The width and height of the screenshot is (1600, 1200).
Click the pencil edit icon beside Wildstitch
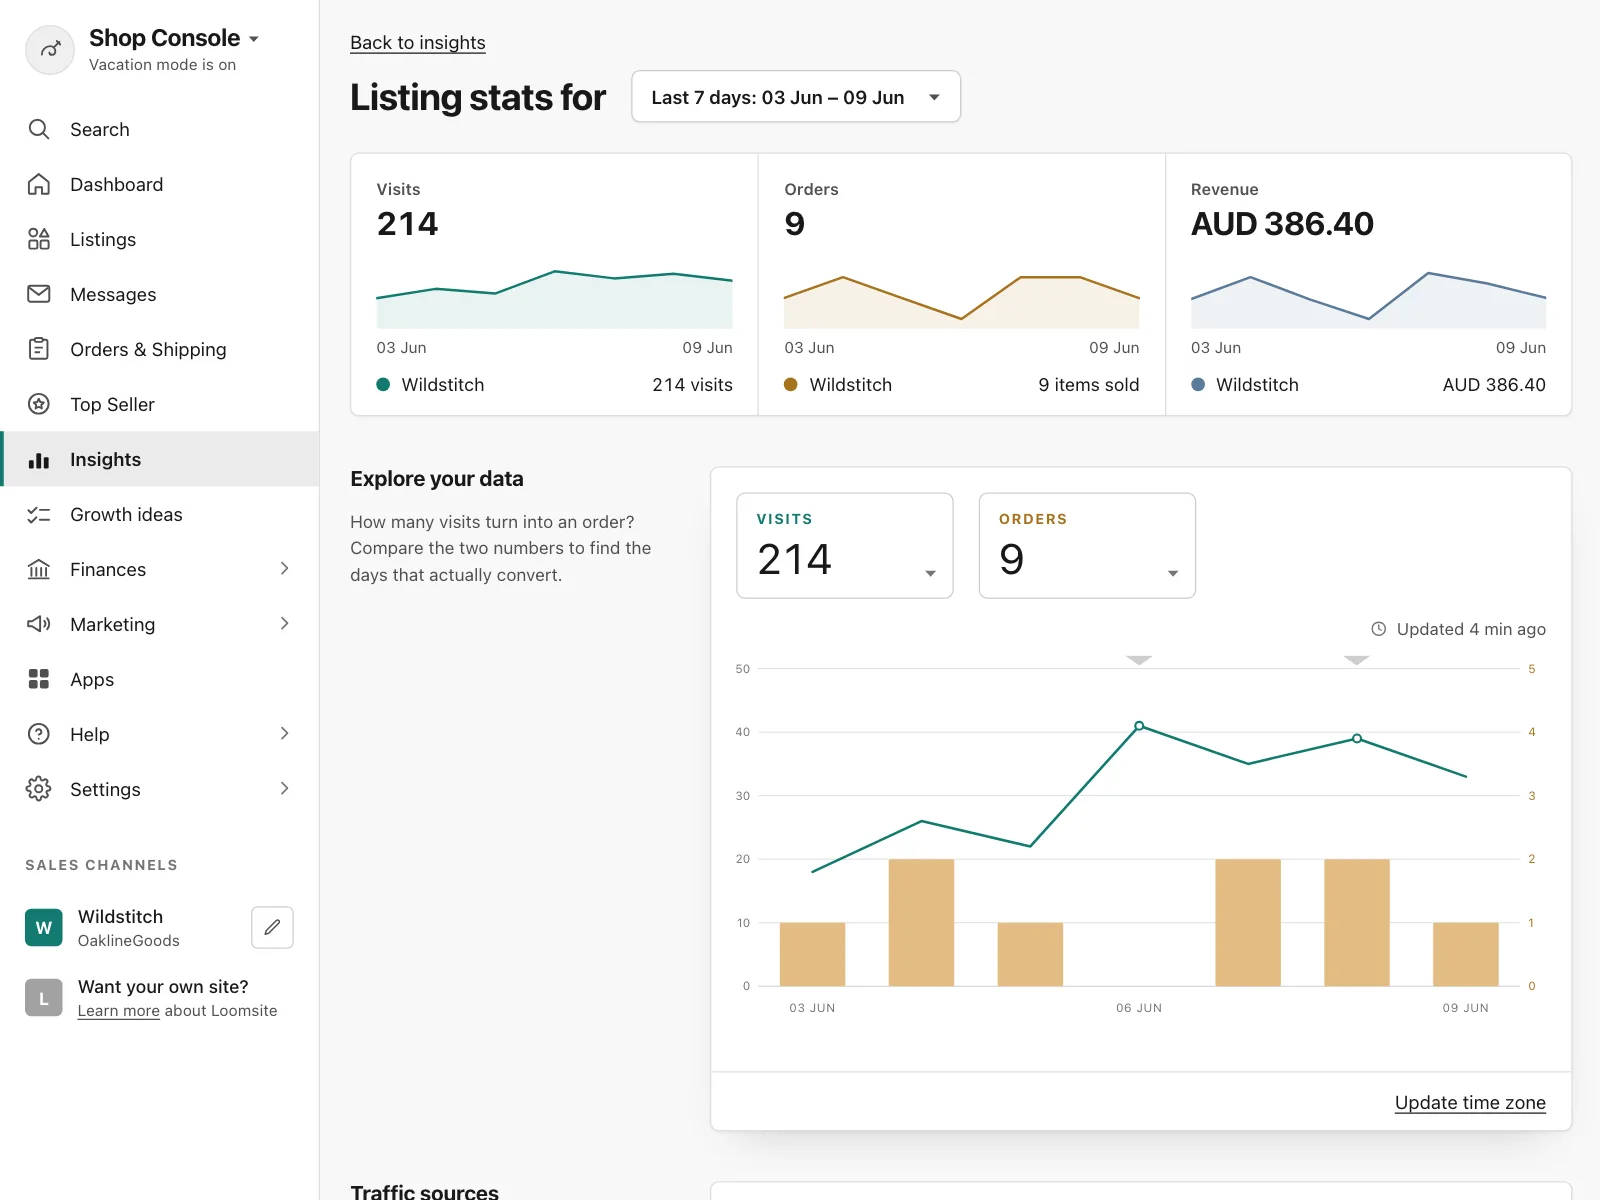272,928
